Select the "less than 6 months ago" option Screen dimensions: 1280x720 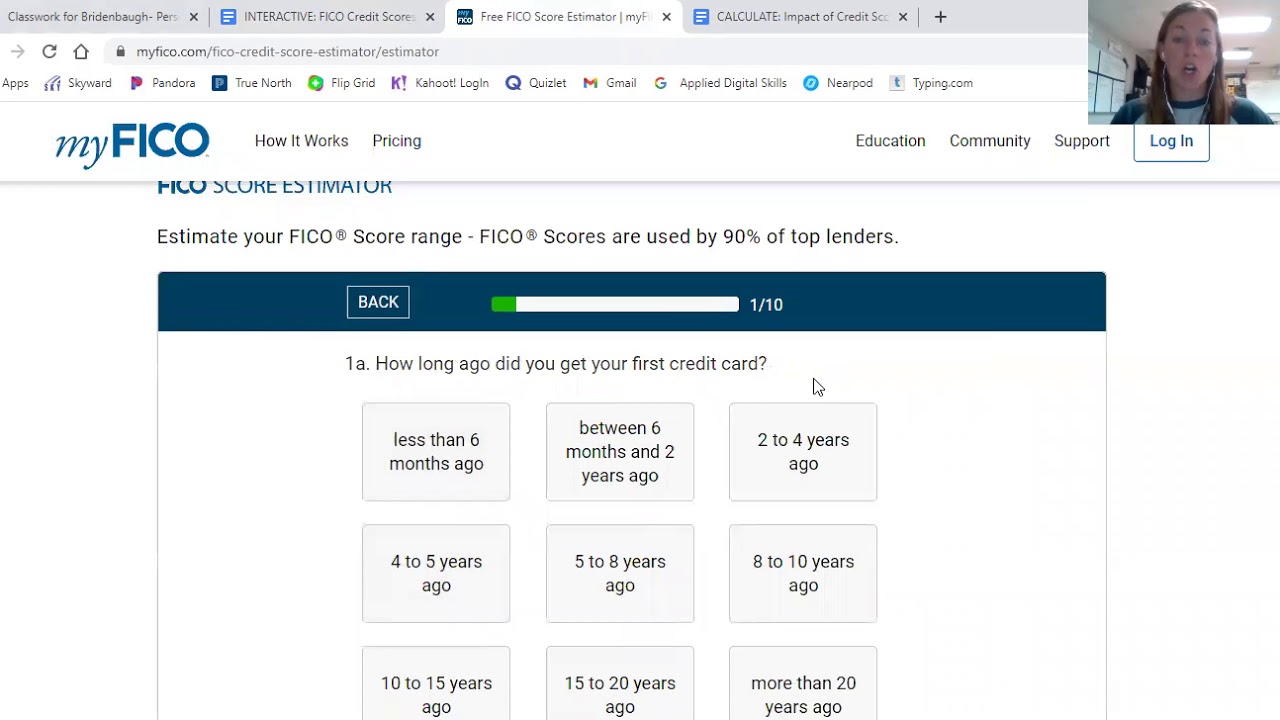(436, 452)
